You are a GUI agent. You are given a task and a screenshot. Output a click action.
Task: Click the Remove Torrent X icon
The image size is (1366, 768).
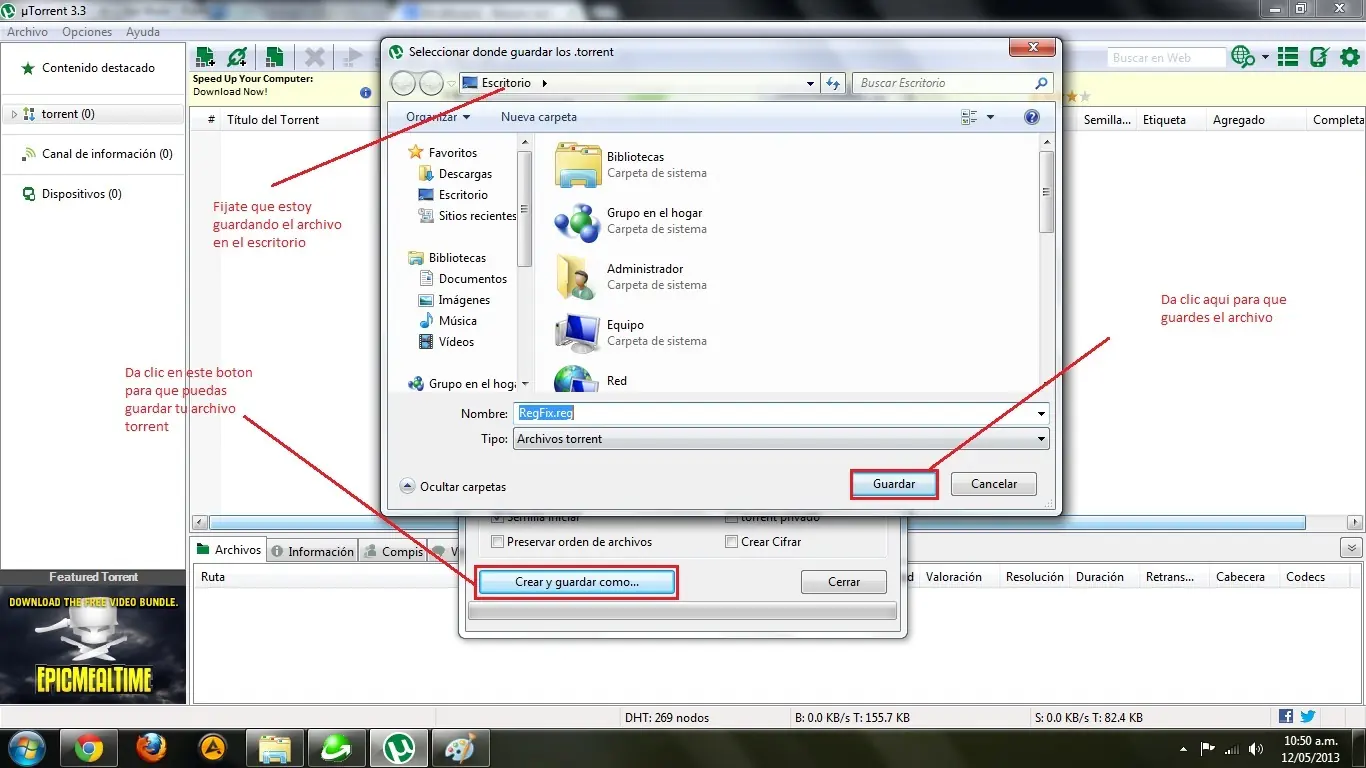pos(314,57)
